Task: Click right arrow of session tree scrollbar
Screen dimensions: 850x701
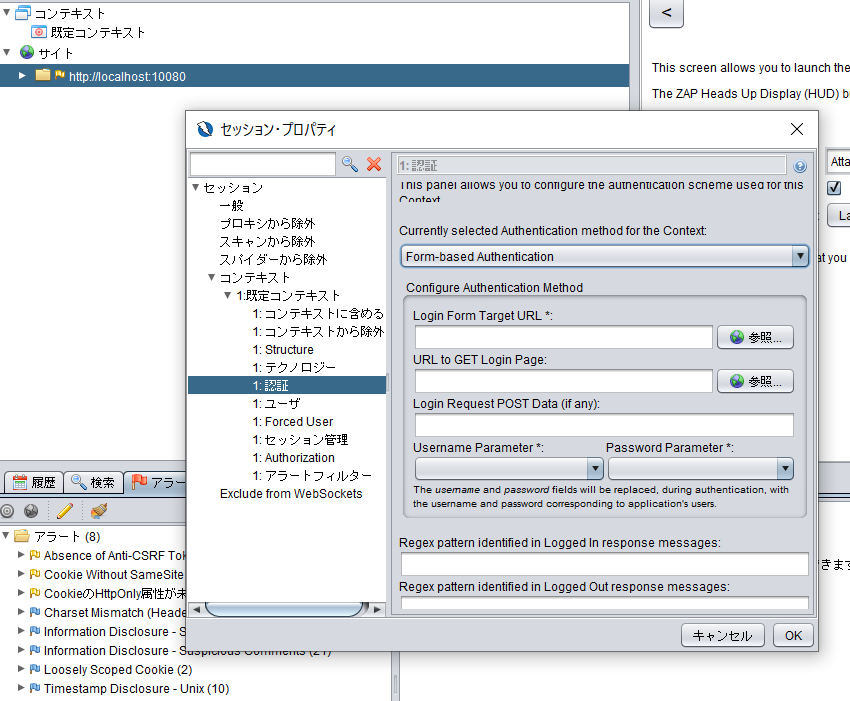Action: [x=377, y=609]
